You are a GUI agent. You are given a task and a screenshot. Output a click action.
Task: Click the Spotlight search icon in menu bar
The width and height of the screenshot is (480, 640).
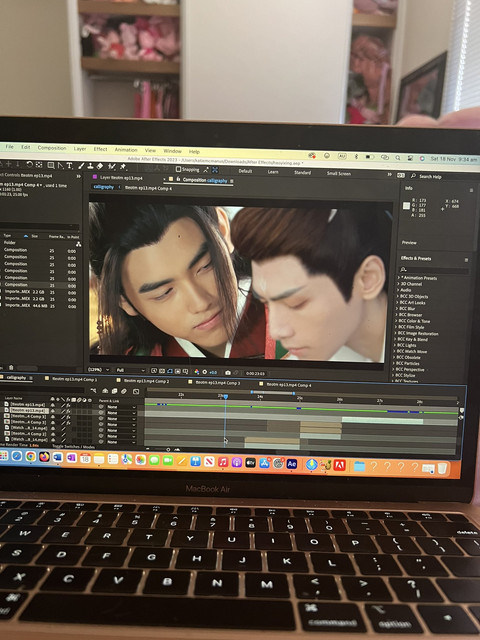tap(398, 158)
